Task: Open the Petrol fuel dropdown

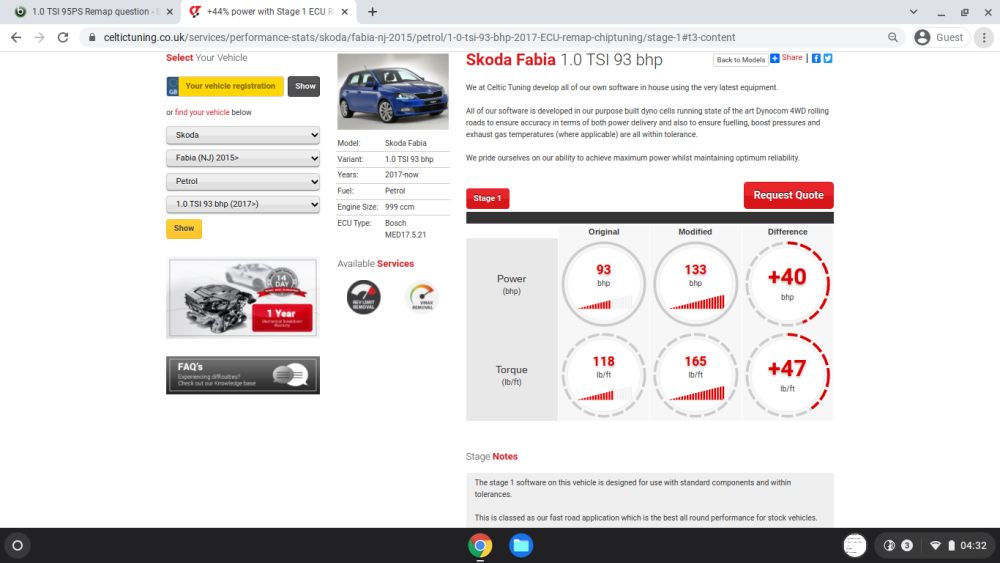Action: 243,181
